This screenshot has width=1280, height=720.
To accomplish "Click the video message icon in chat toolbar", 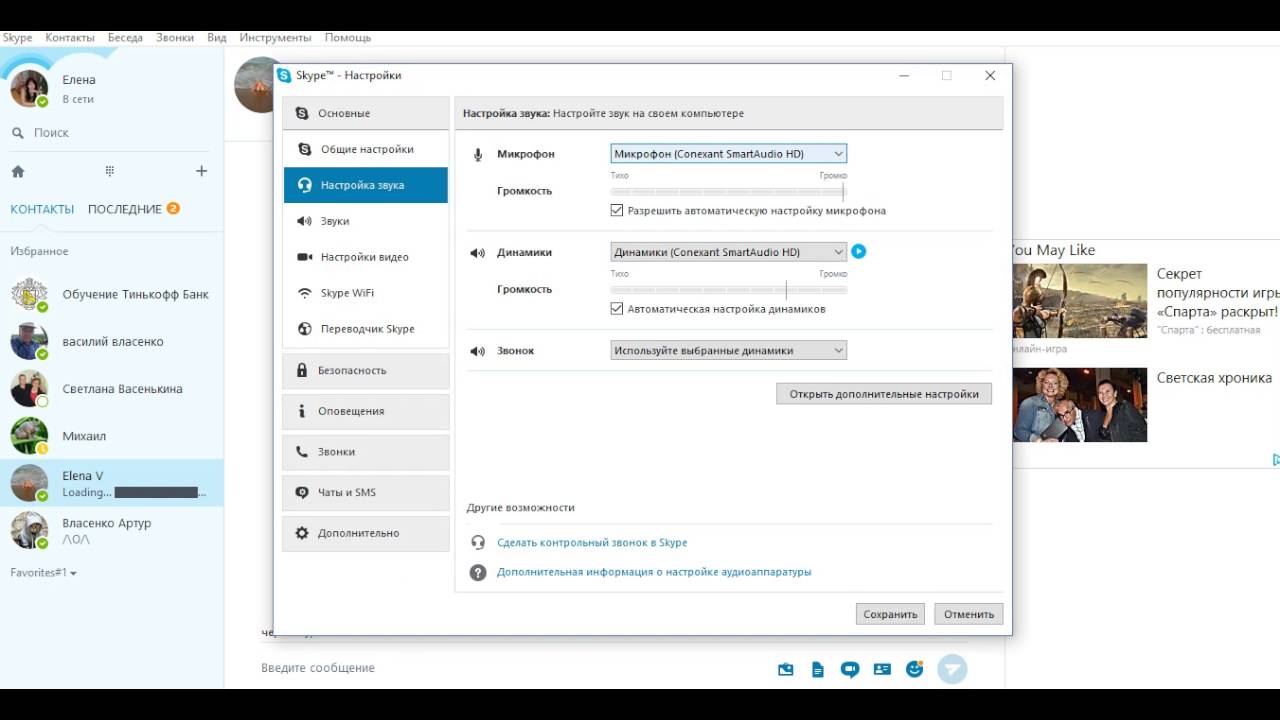I will tap(850, 669).
